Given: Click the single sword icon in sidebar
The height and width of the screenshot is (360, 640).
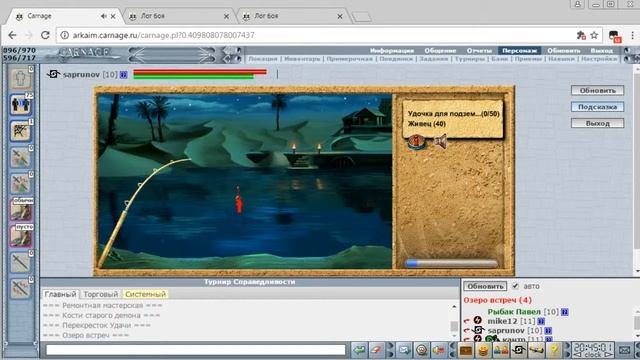Looking at the screenshot, I should point(20,262).
